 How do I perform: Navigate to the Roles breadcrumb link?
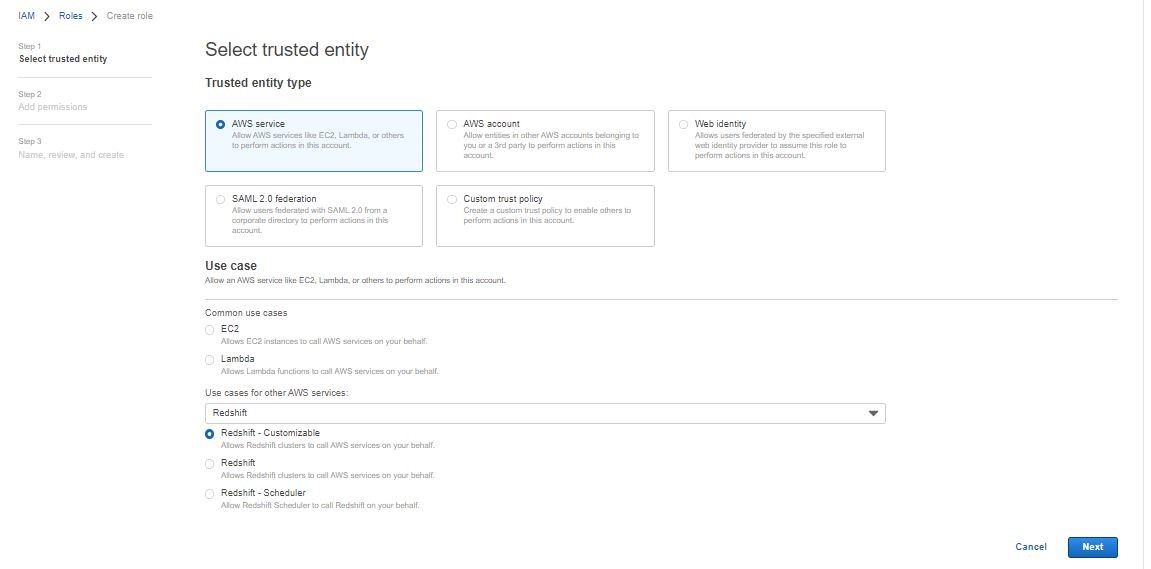[71, 16]
